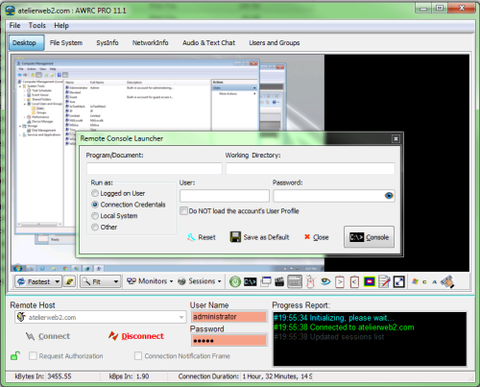Toggle the keyboard icon in toolbar
This screenshot has width=480, height=387.
pos(295,282)
